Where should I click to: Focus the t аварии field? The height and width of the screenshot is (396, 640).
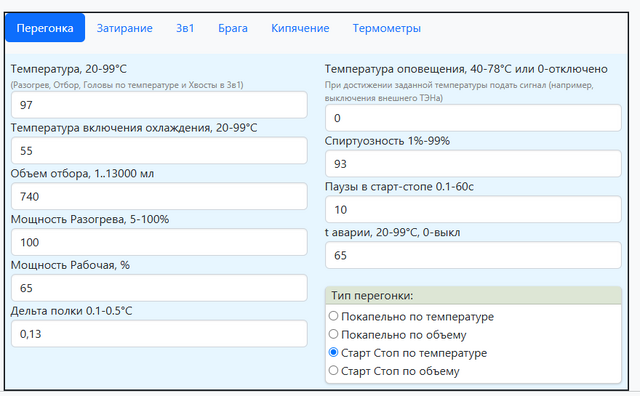[x=473, y=255]
